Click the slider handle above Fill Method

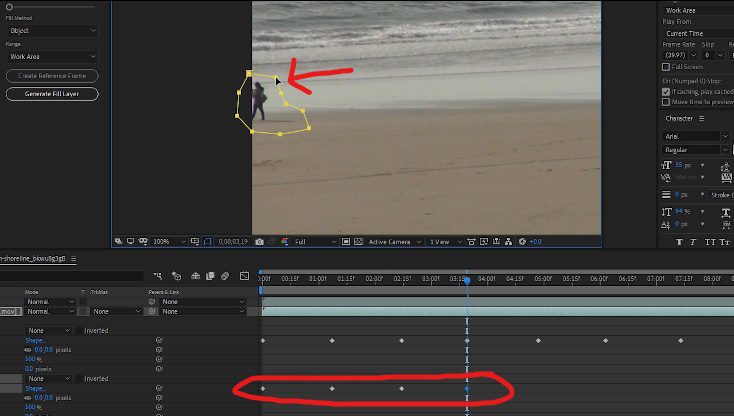click(x=10, y=7)
